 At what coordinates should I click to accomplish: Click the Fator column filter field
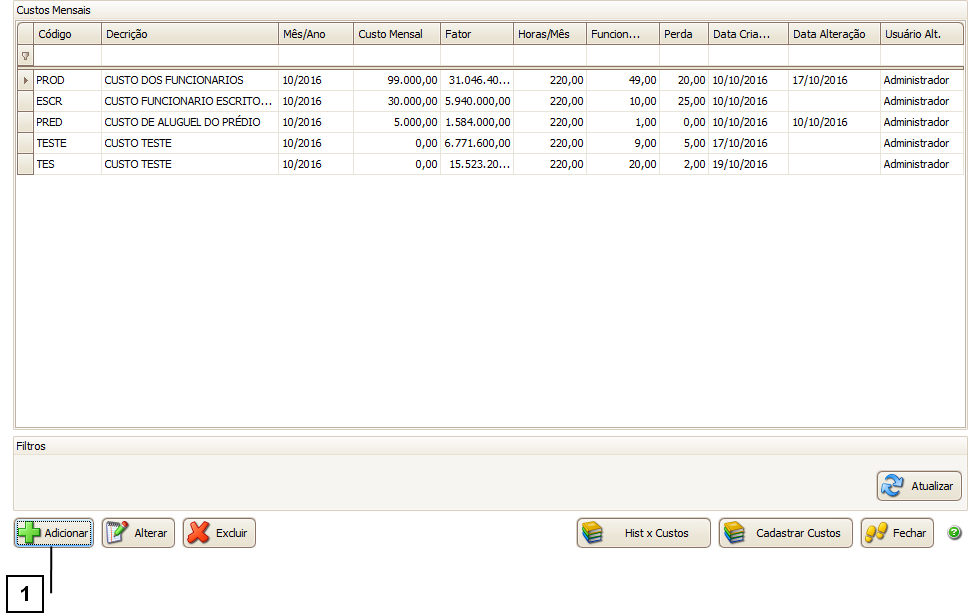click(476, 57)
